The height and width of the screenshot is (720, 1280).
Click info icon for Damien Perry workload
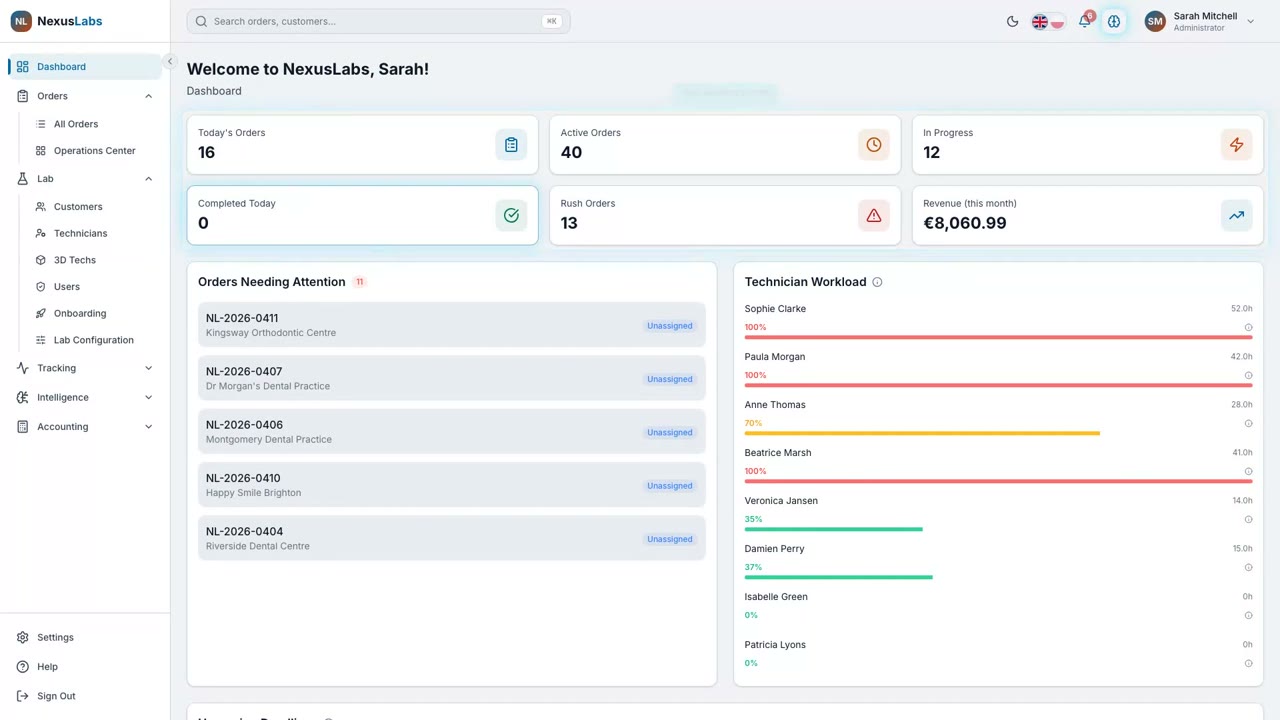coord(1248,568)
